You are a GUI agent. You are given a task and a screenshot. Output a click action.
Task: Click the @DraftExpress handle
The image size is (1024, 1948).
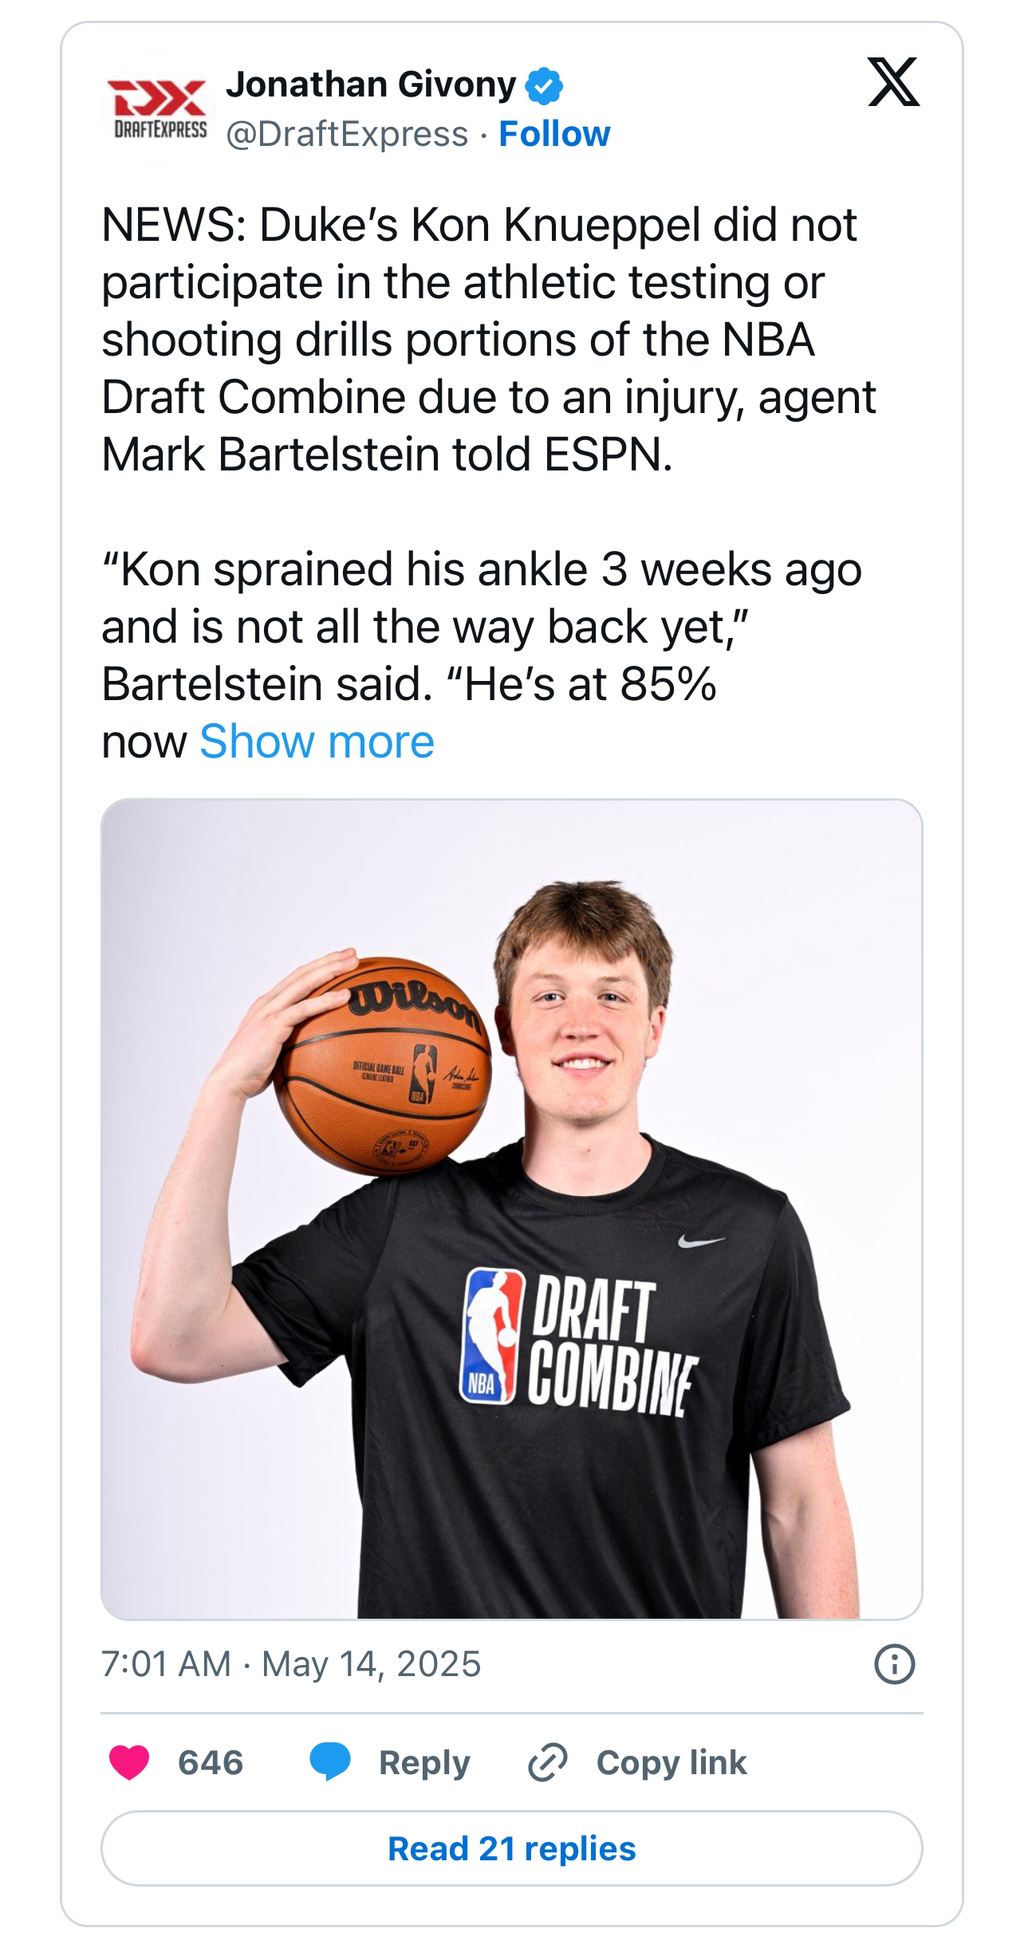(x=347, y=134)
